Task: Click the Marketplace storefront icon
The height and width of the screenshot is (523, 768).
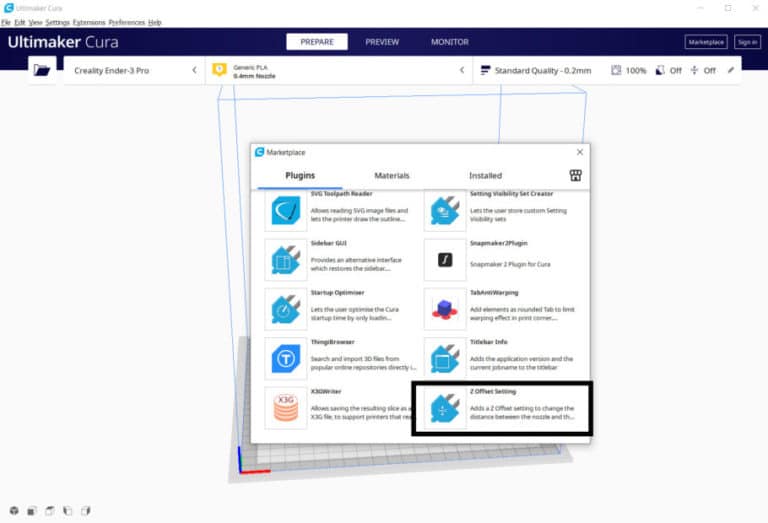Action: (575, 175)
